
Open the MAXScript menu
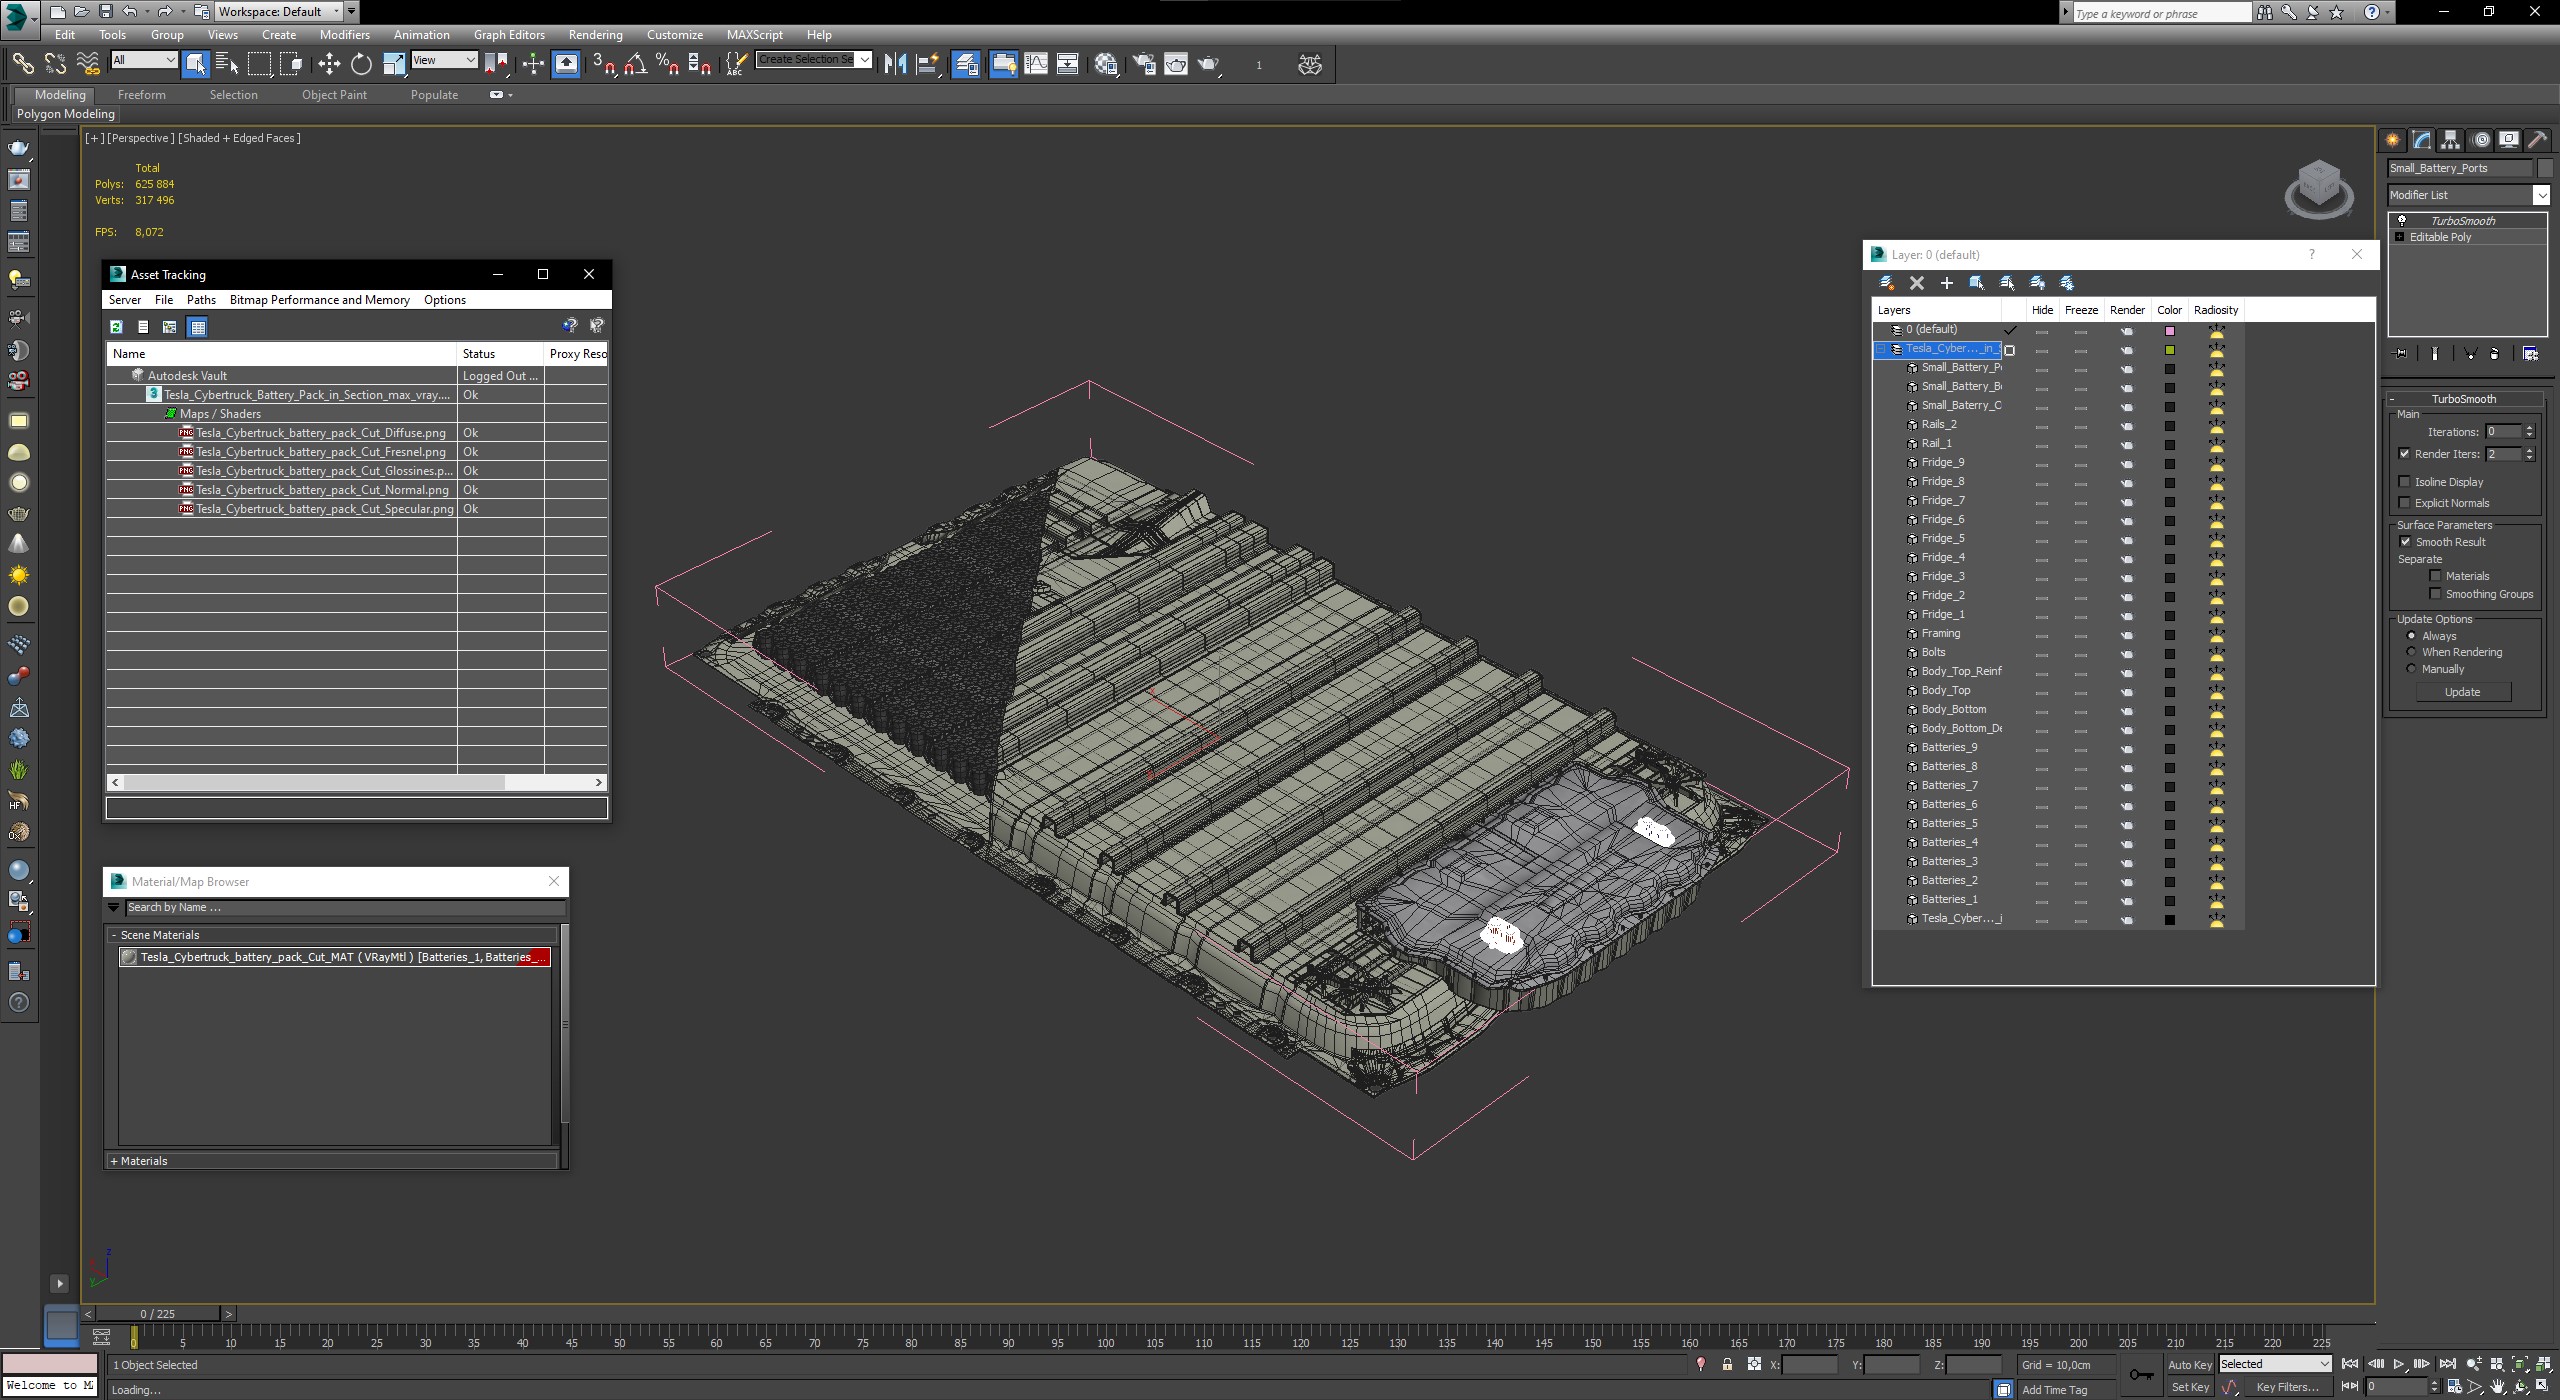point(754,34)
